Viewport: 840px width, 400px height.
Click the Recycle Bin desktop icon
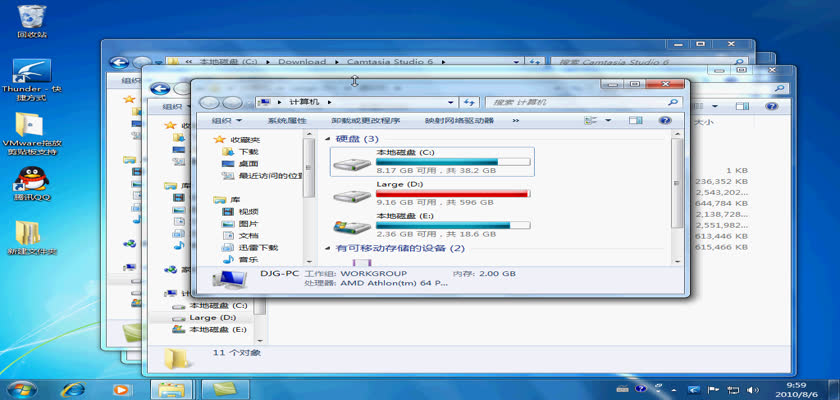point(32,16)
